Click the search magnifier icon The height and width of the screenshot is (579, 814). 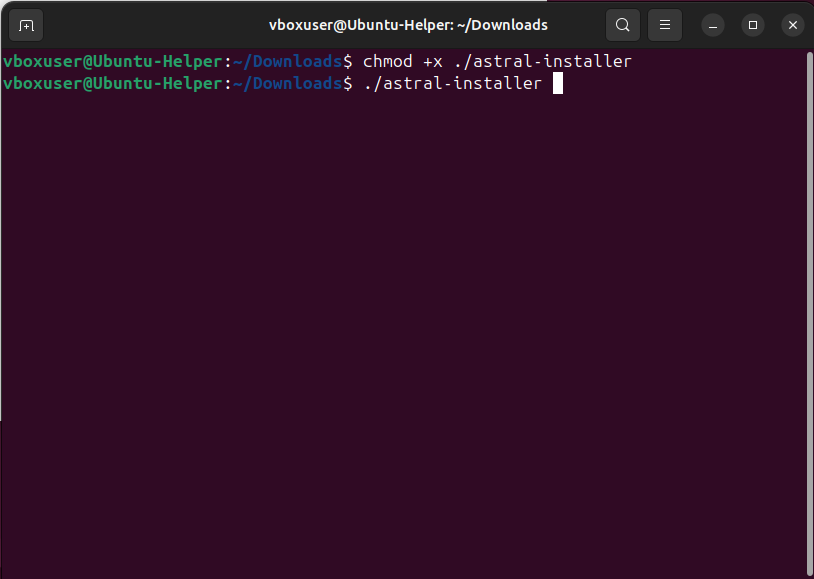[x=622, y=25]
